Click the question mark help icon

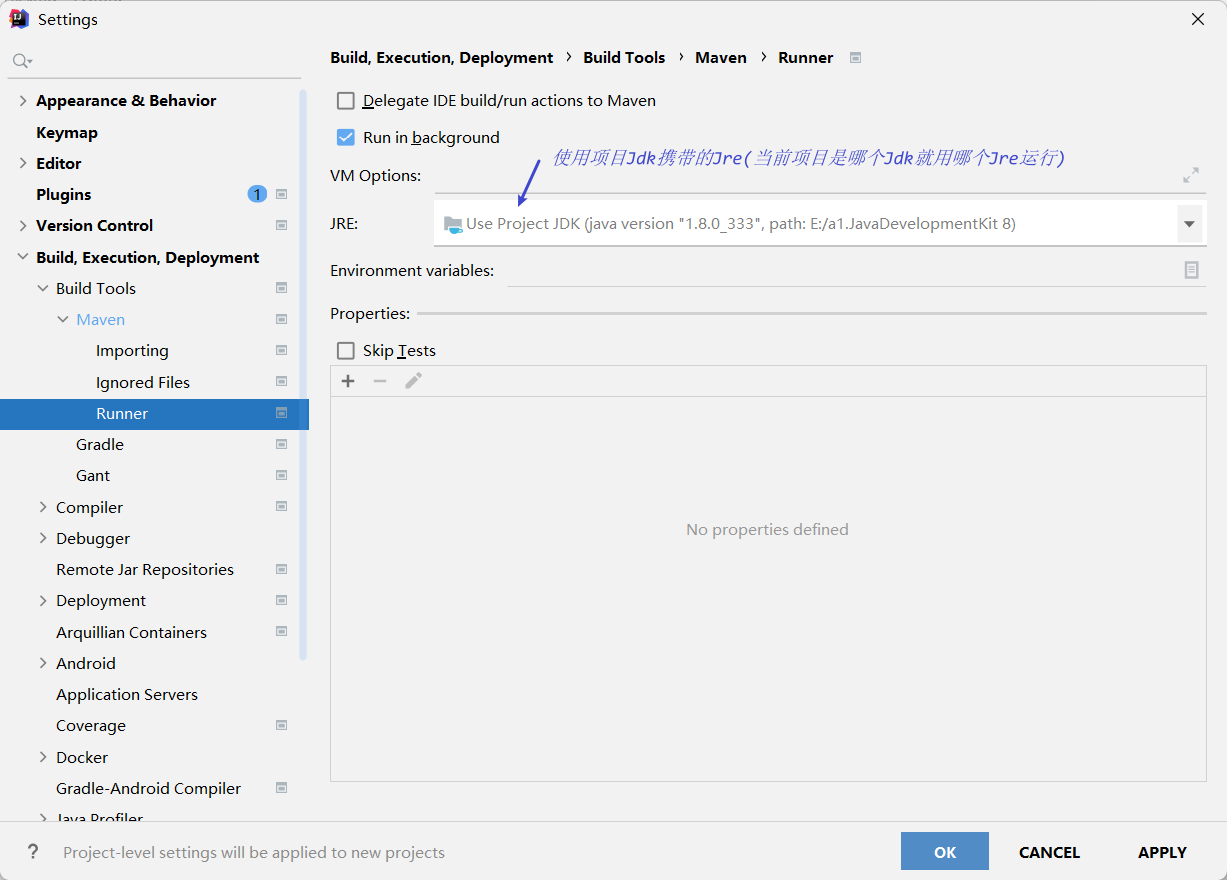tap(34, 852)
